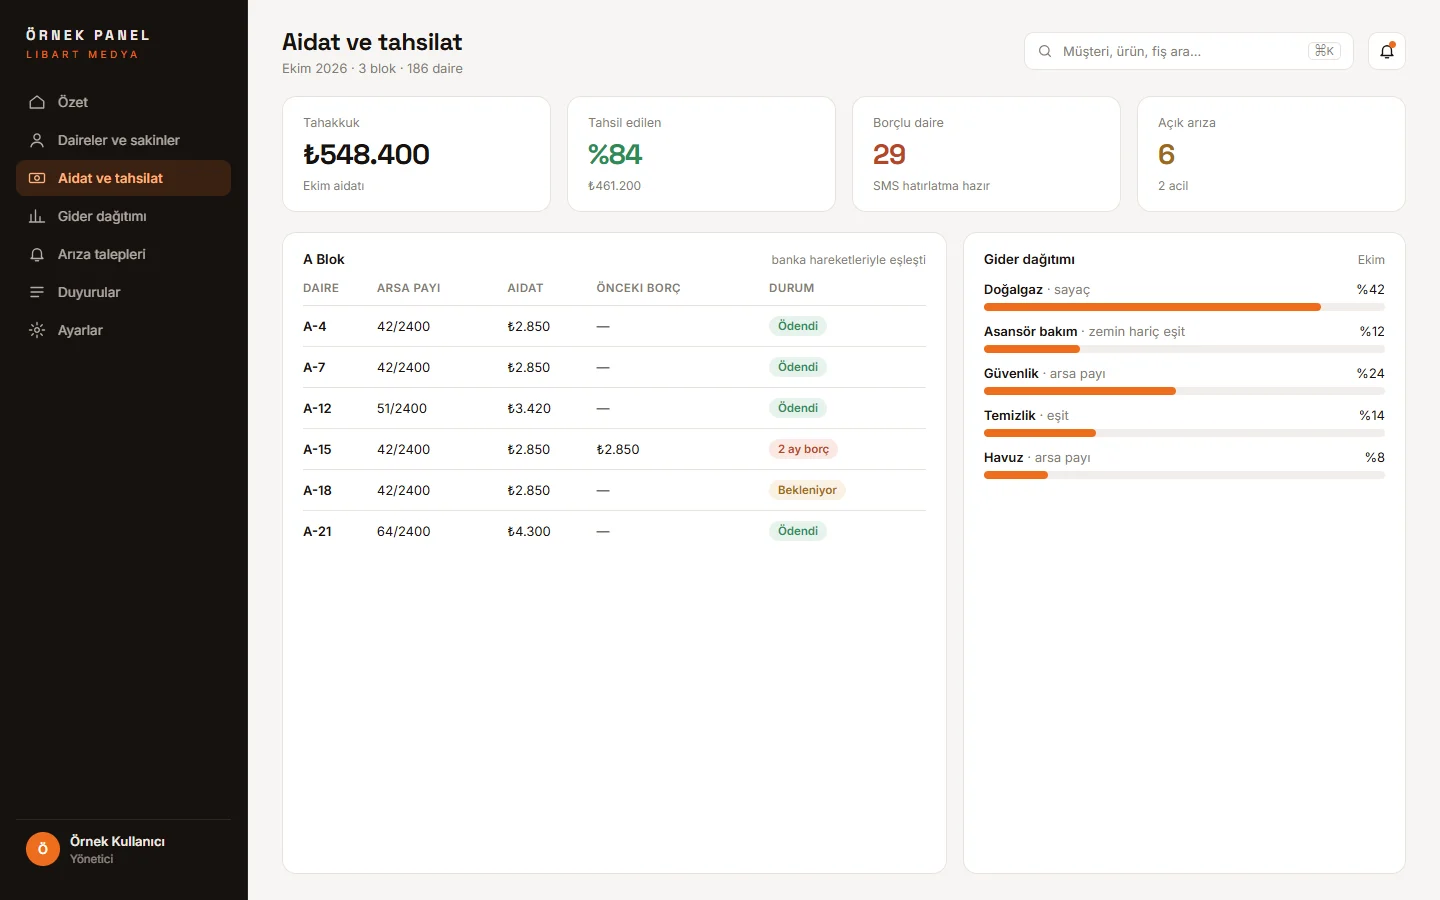Click the Duyurular lines icon
Screen dimensions: 1440x900
coord(37,292)
